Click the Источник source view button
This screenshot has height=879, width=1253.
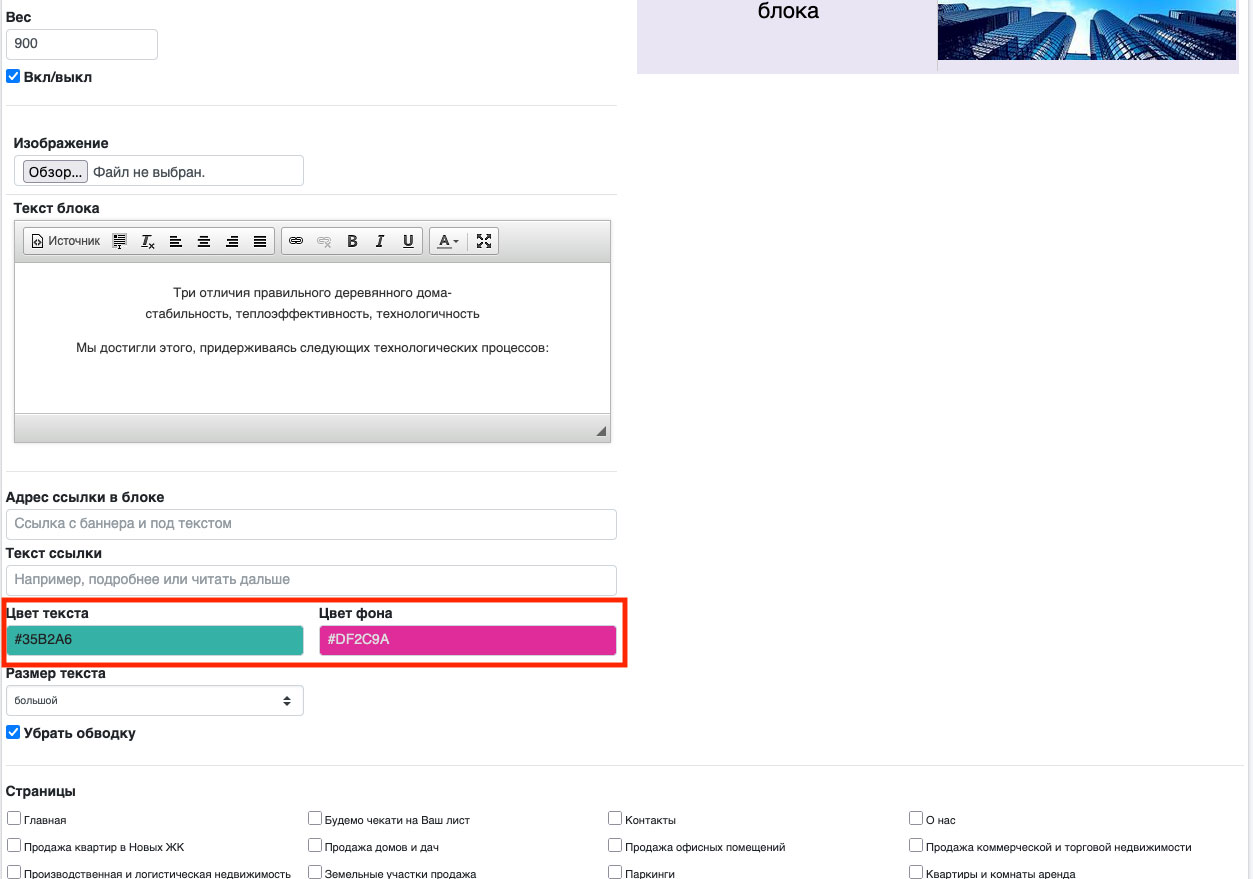coord(66,241)
